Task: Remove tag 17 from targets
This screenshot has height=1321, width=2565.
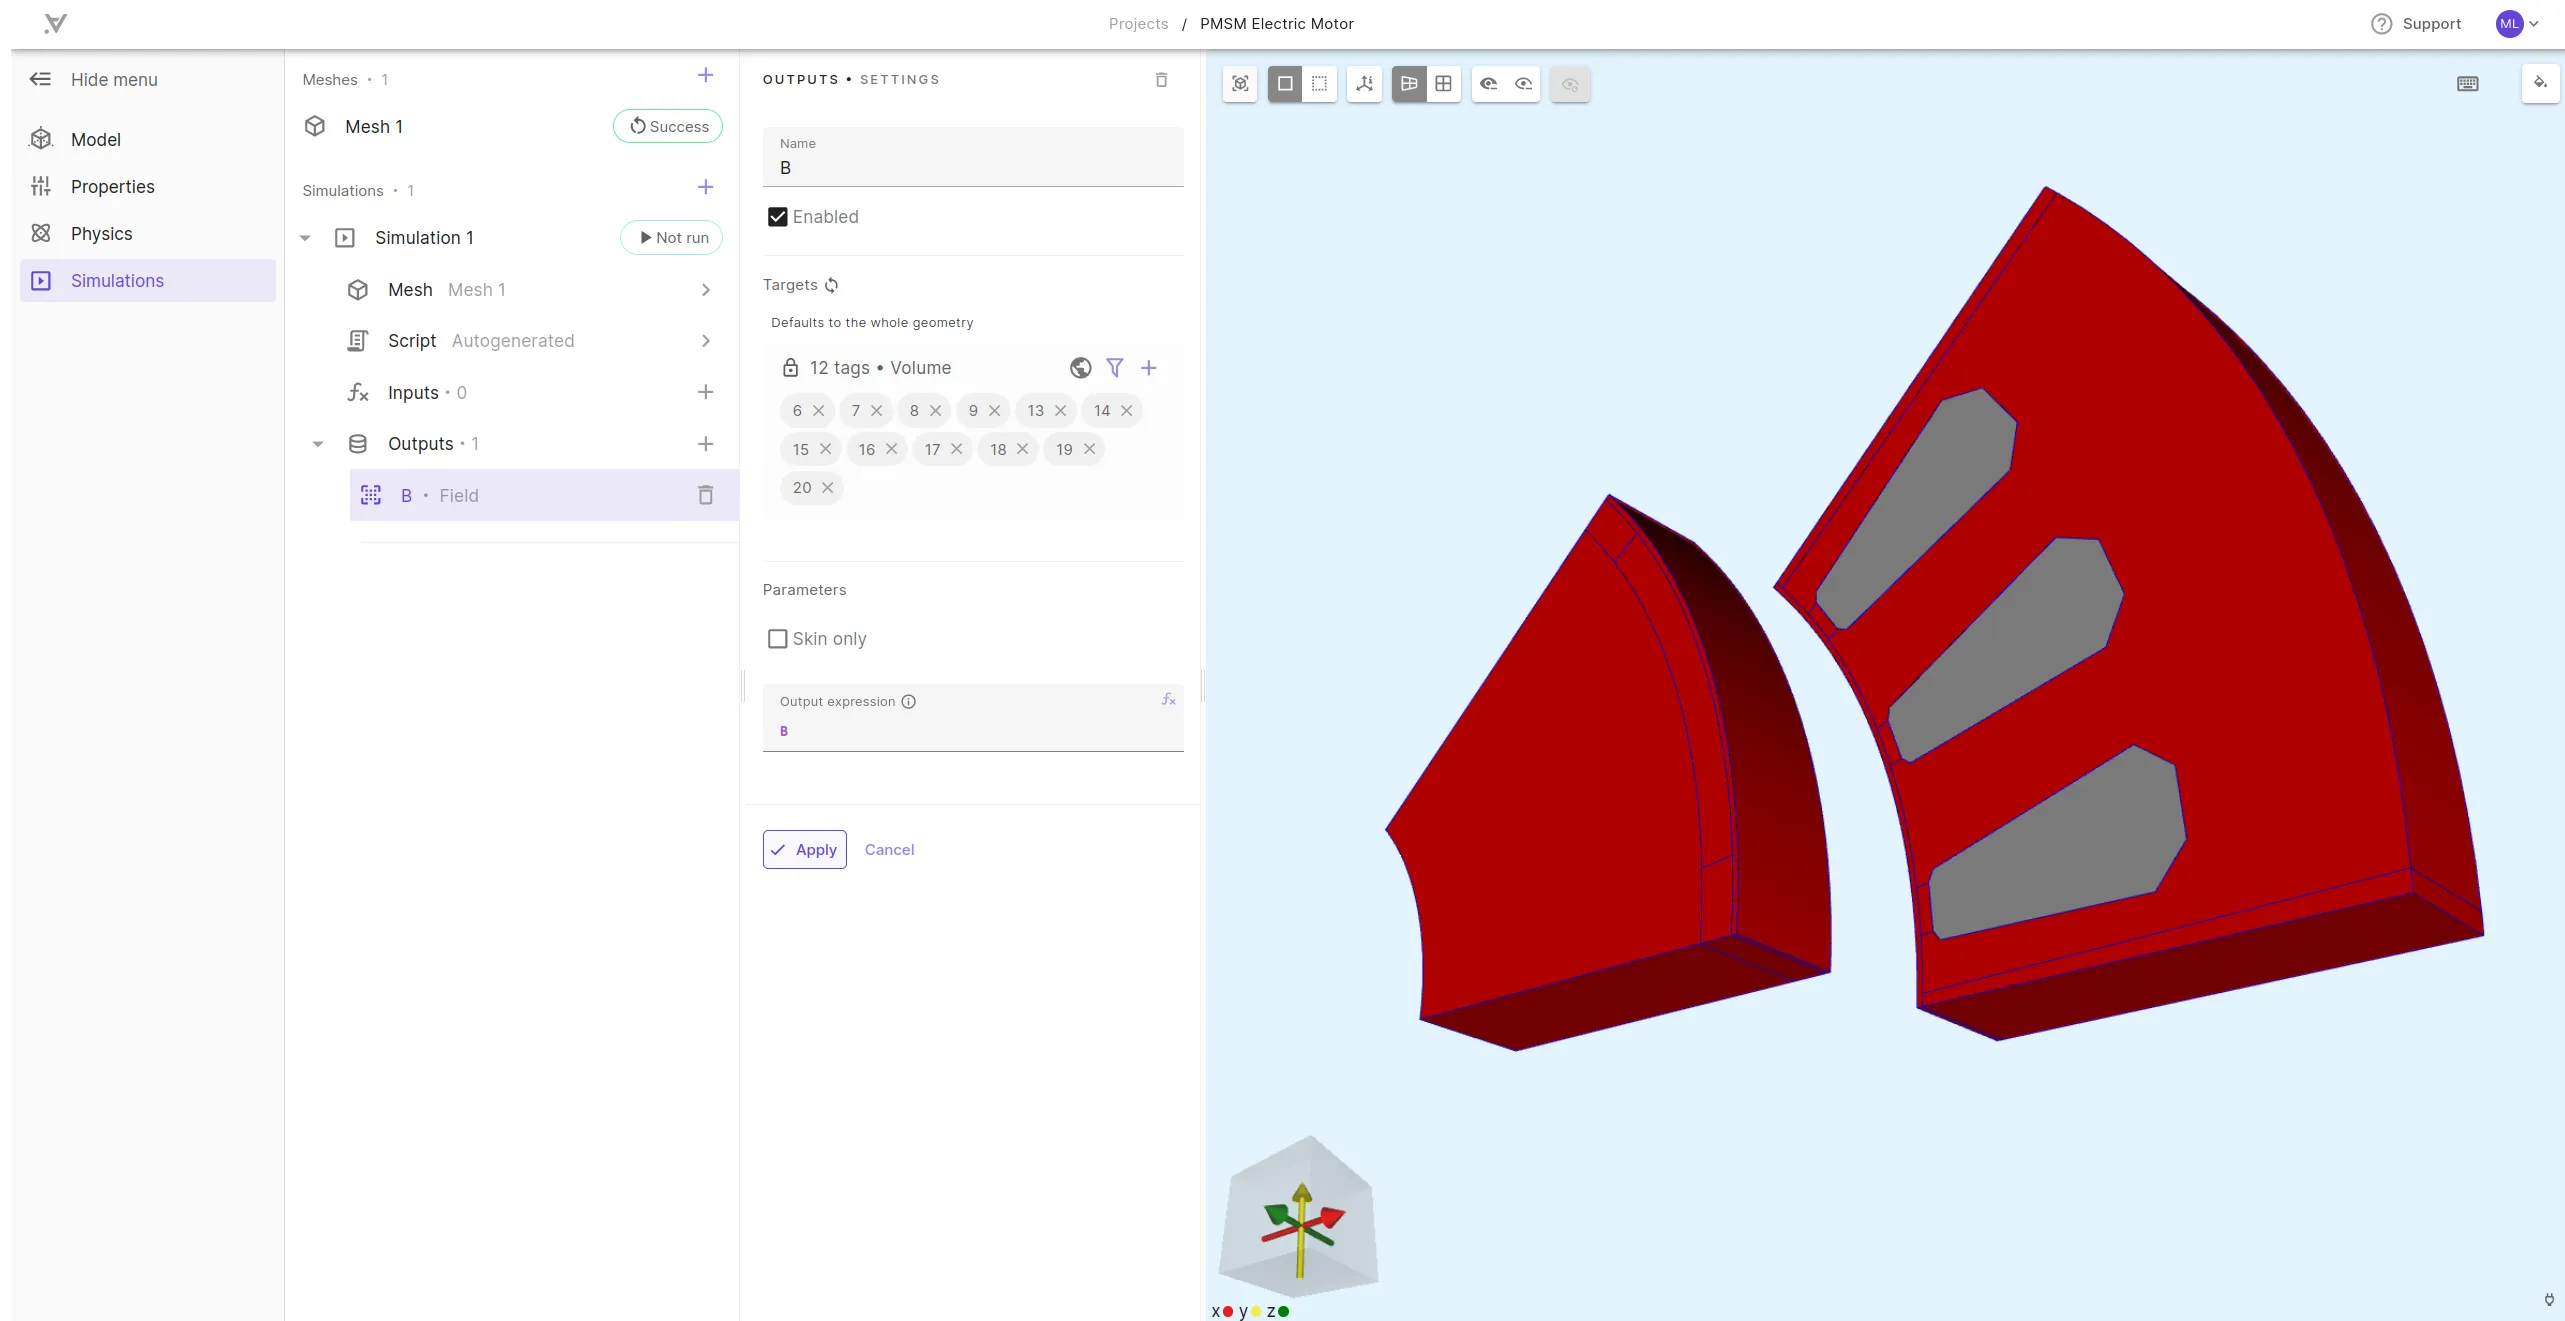Action: pyautogui.click(x=957, y=449)
